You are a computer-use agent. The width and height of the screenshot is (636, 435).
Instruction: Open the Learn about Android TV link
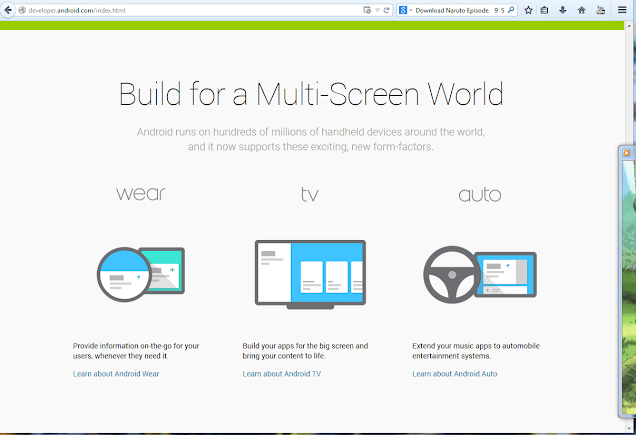(x=281, y=374)
